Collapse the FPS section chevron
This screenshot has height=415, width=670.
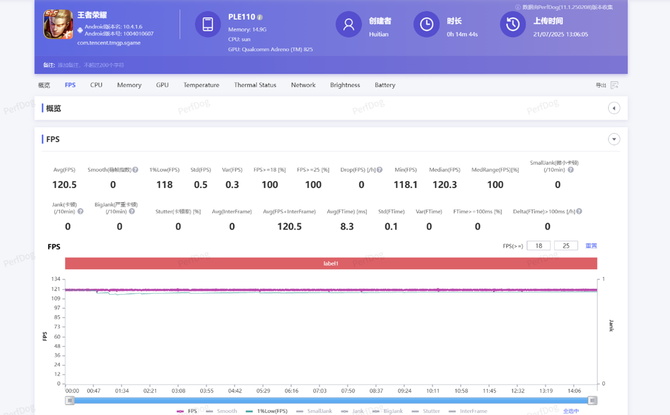(x=614, y=139)
